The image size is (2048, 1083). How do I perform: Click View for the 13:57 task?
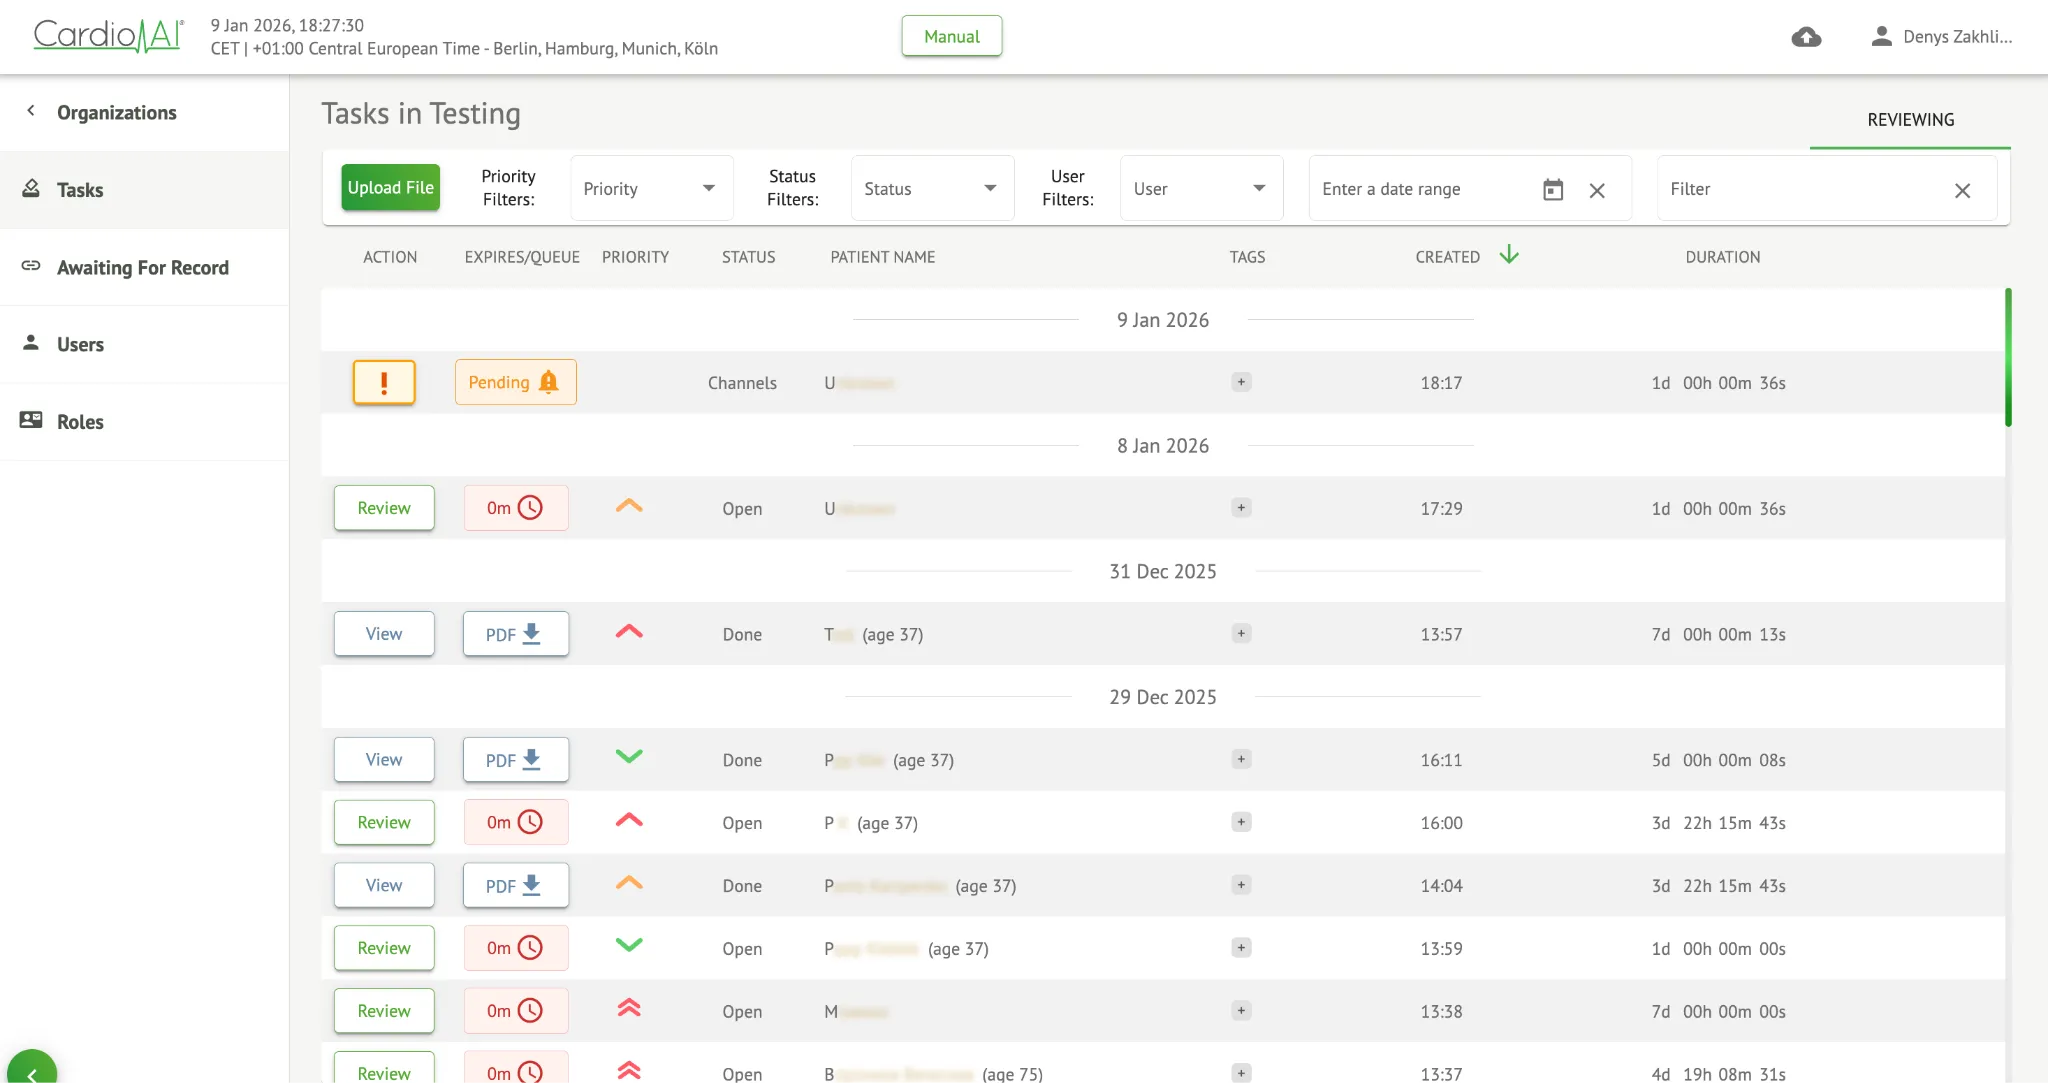point(384,634)
